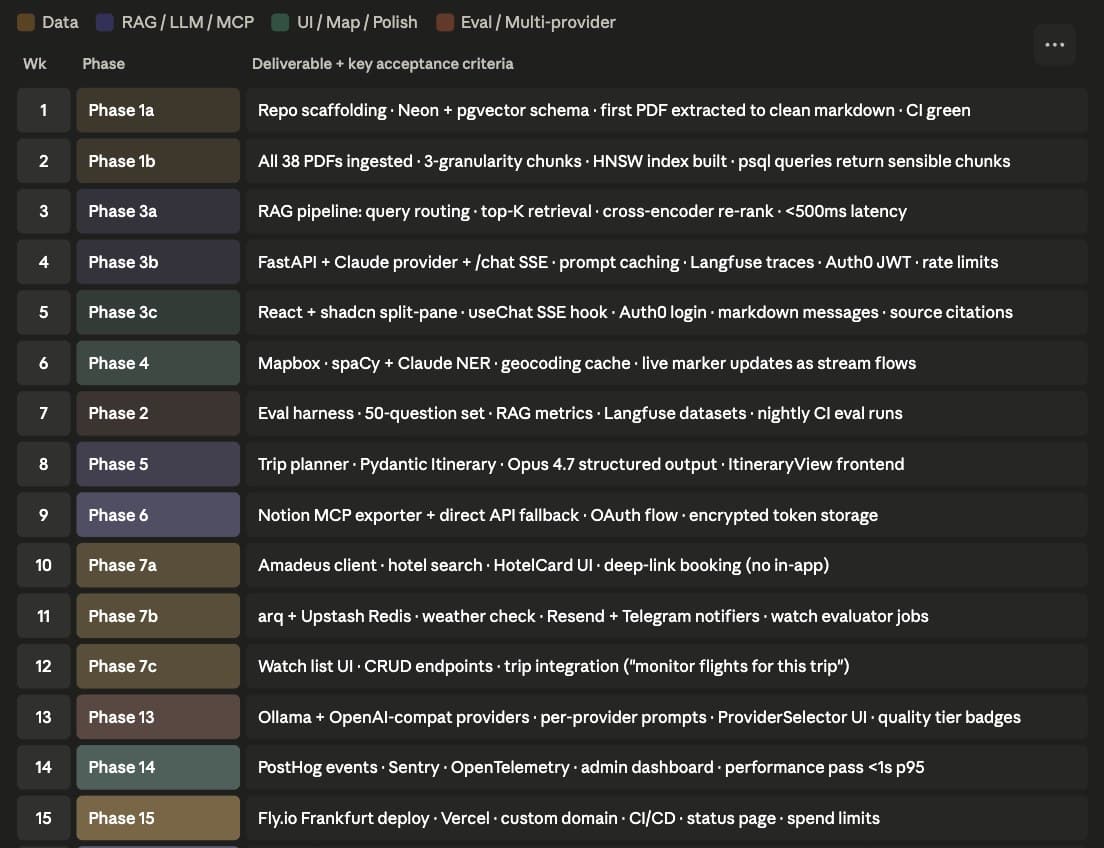
Task: Select the Phase 14 cell
Action: pos(158,768)
